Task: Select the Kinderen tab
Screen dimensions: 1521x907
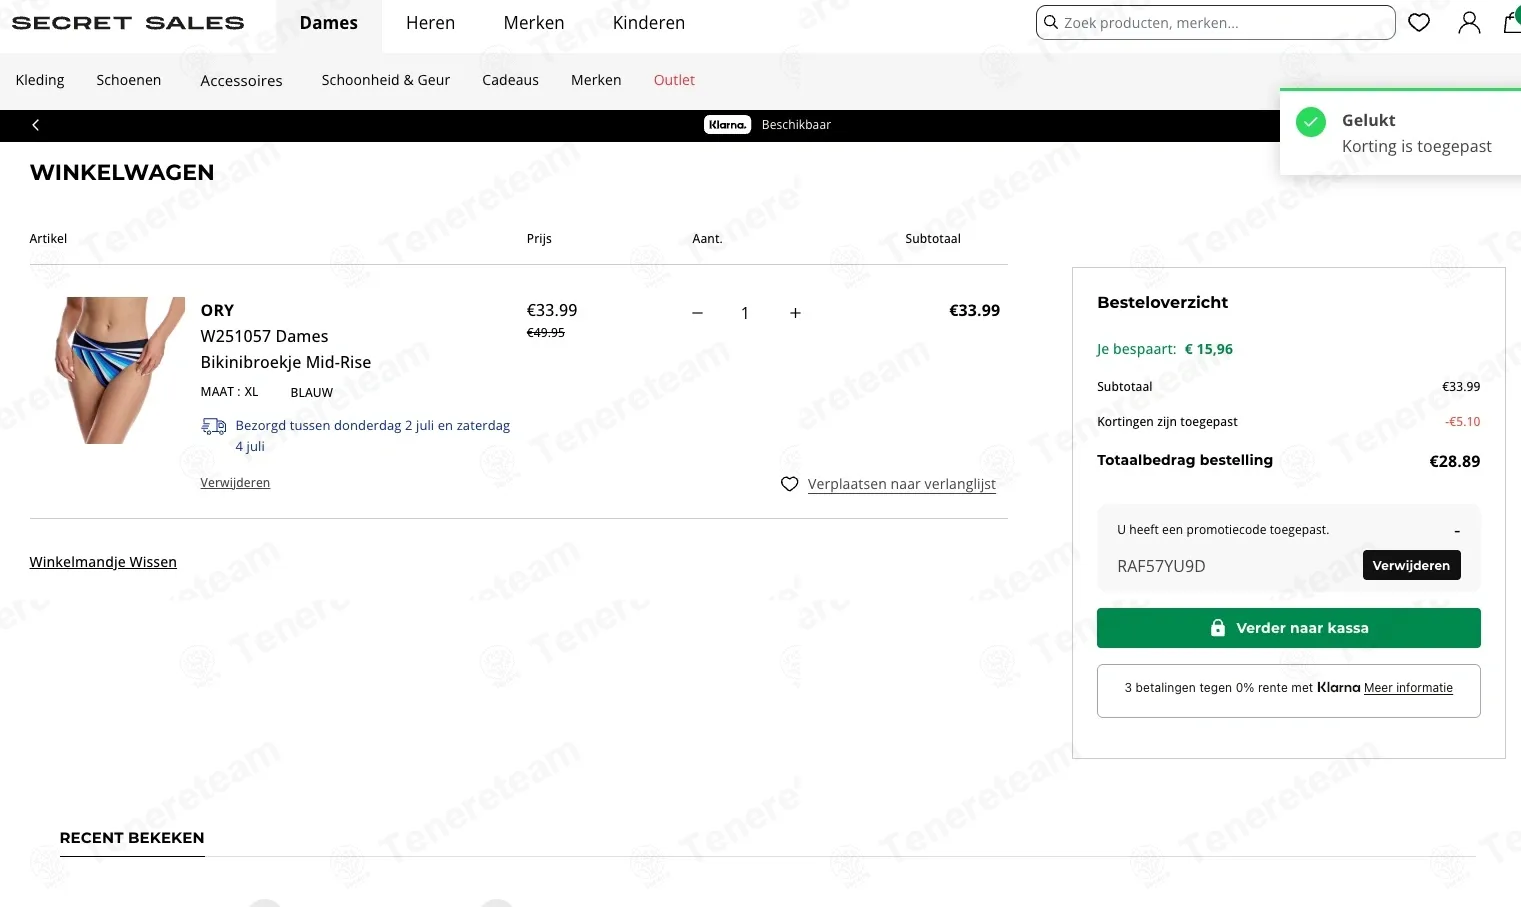Action: coord(649,23)
